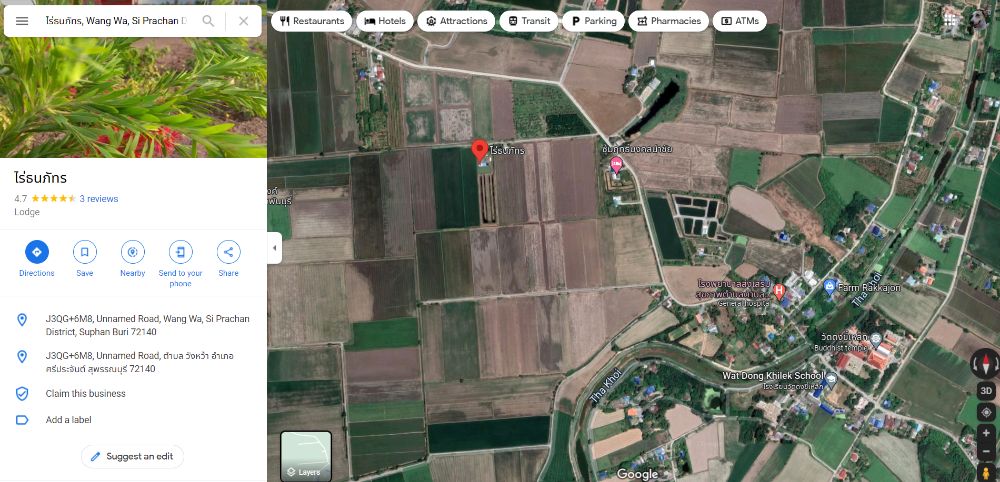Click the place photo header
Screen dimensions: 1000x482
click(133, 98)
